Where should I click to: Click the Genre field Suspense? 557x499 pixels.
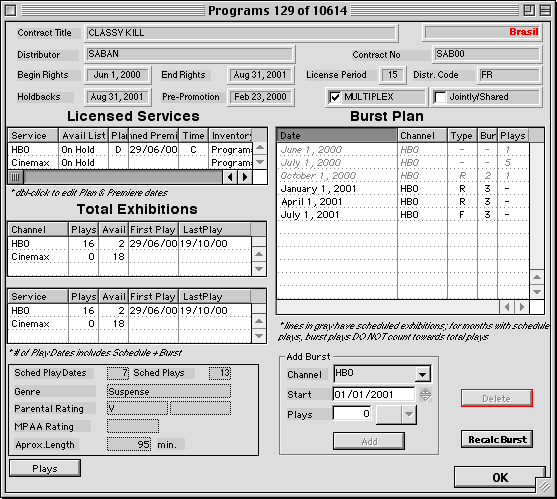pos(169,391)
